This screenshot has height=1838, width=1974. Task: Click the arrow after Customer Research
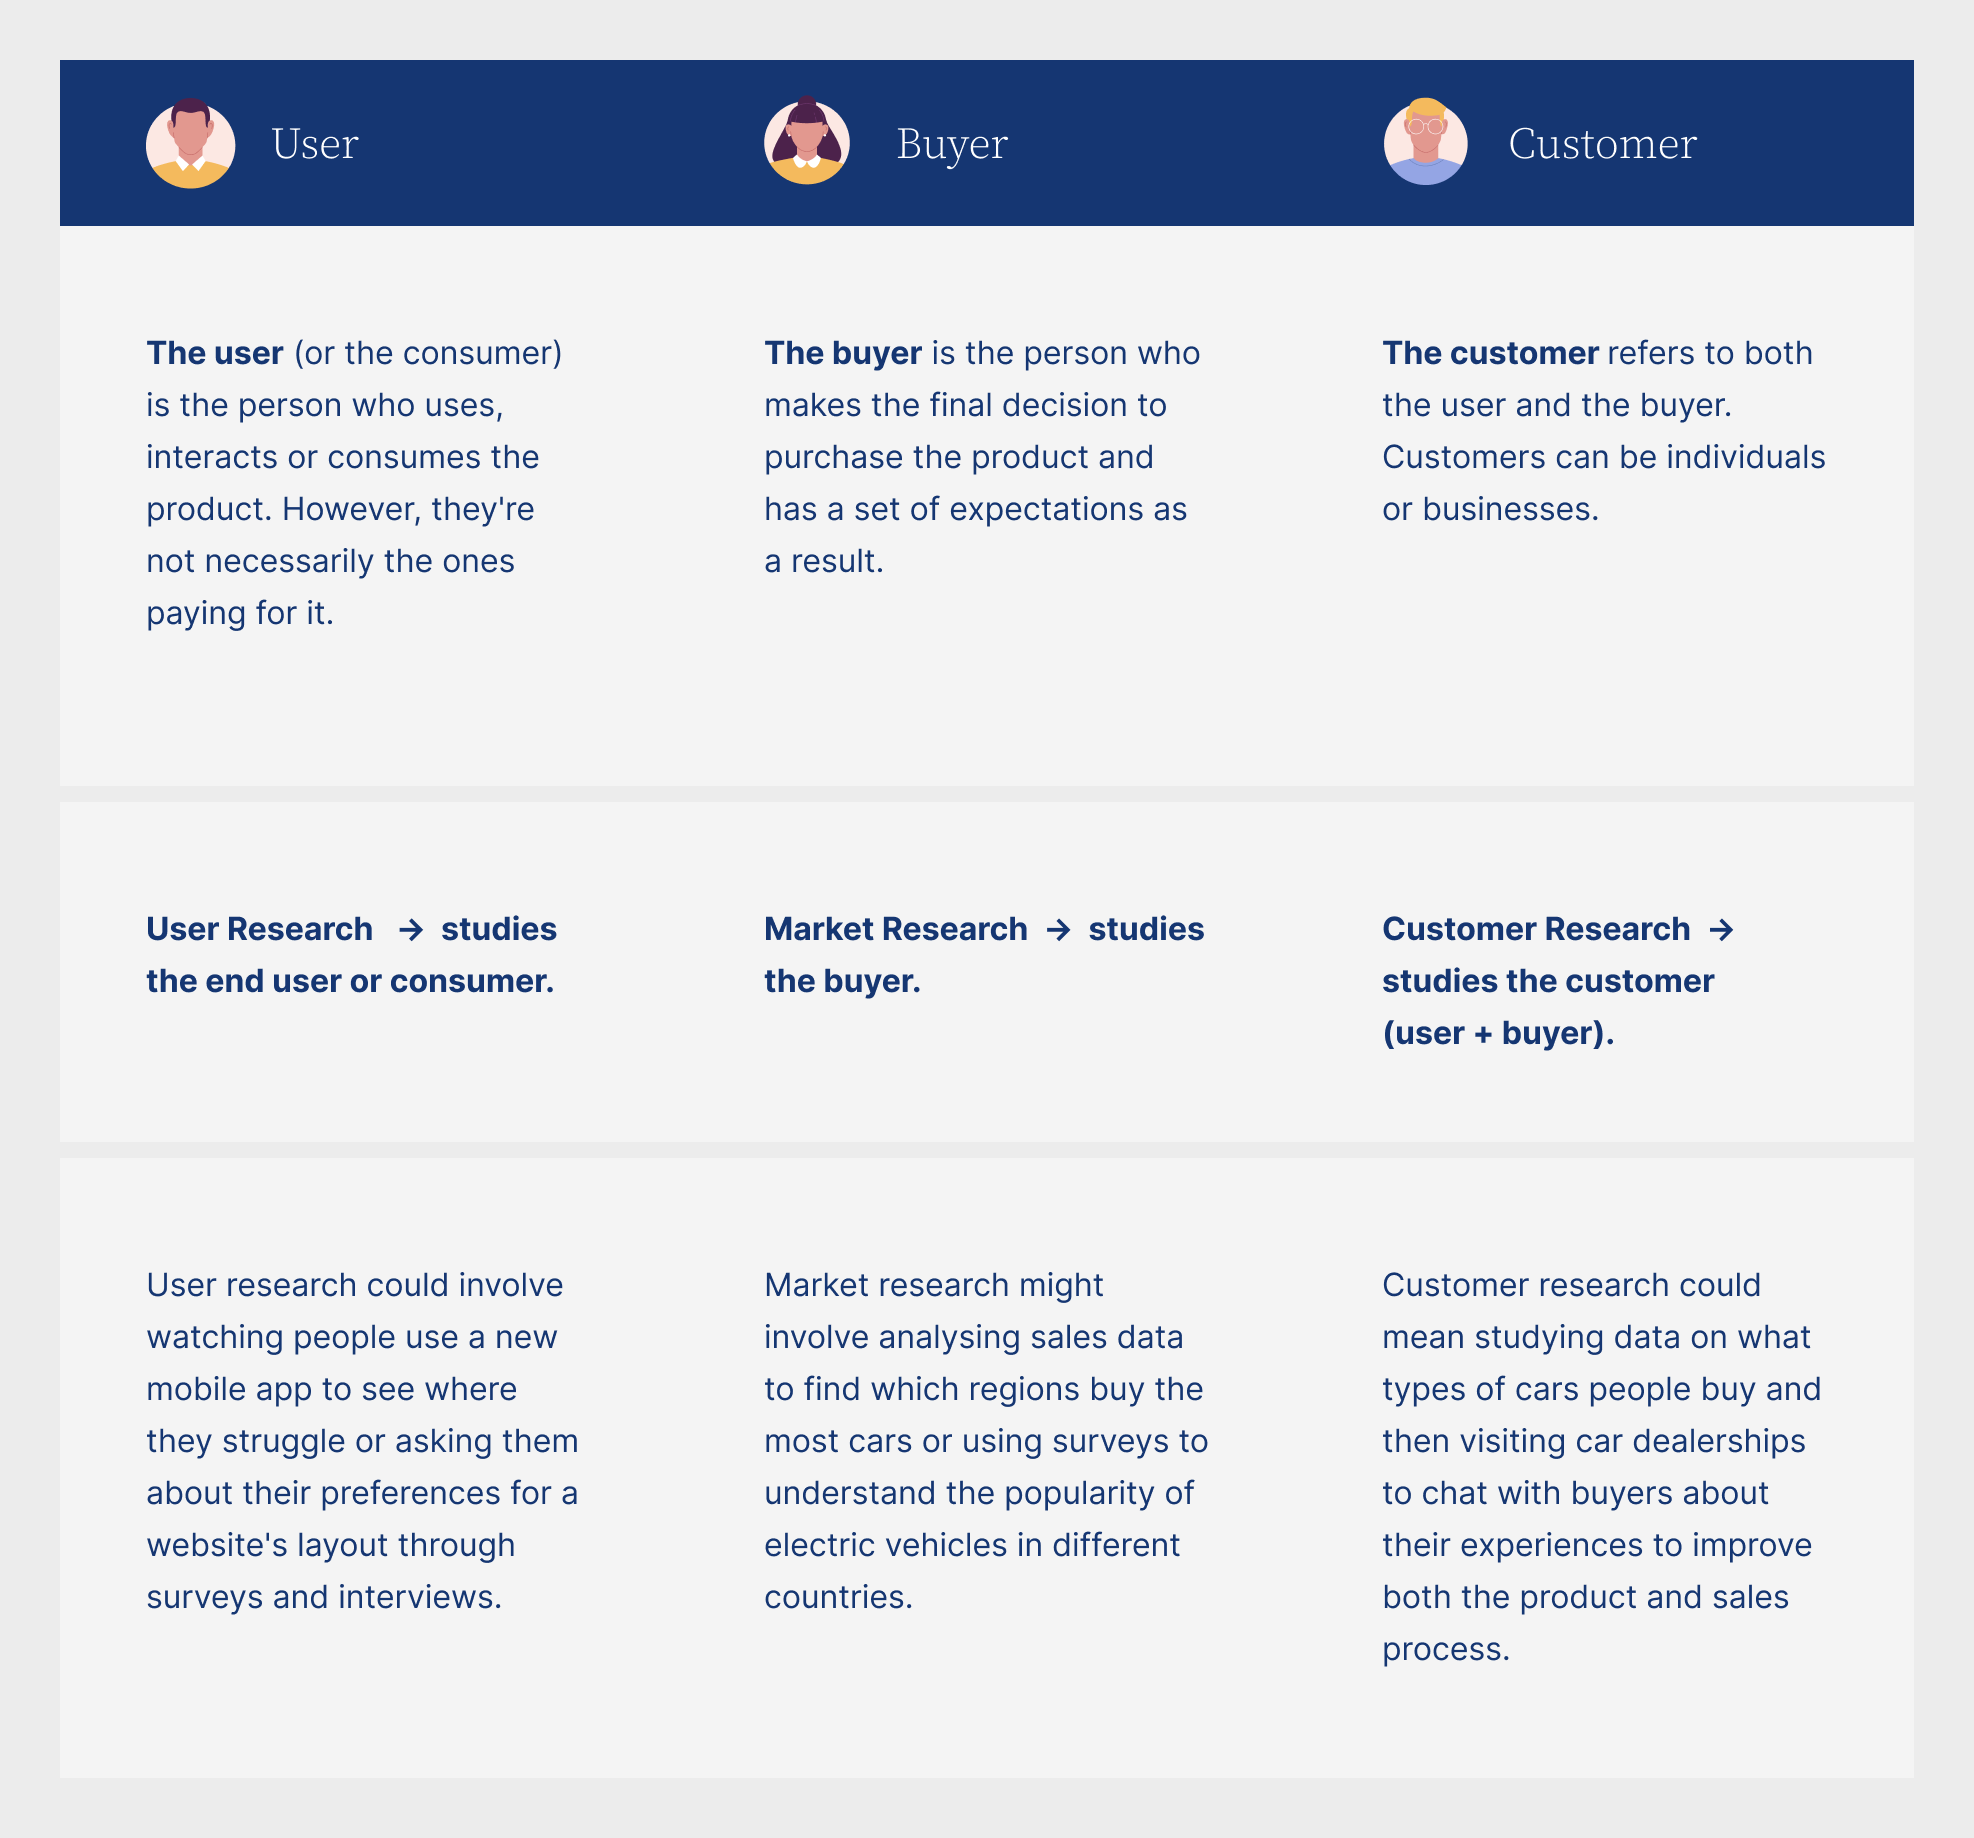pyautogui.click(x=1721, y=930)
